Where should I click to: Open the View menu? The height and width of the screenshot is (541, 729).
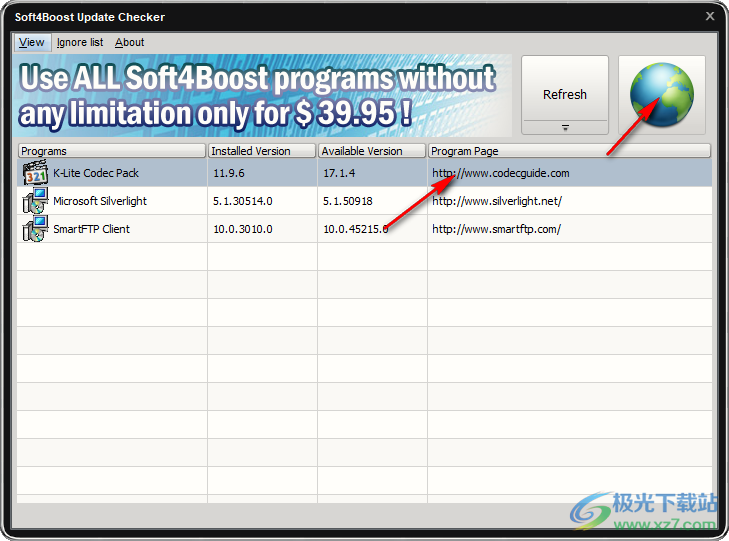click(x=32, y=42)
